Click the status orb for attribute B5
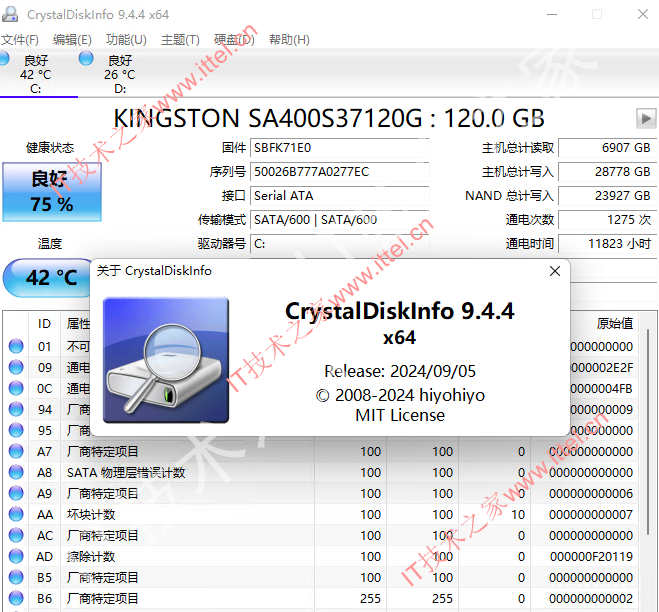 point(16,577)
